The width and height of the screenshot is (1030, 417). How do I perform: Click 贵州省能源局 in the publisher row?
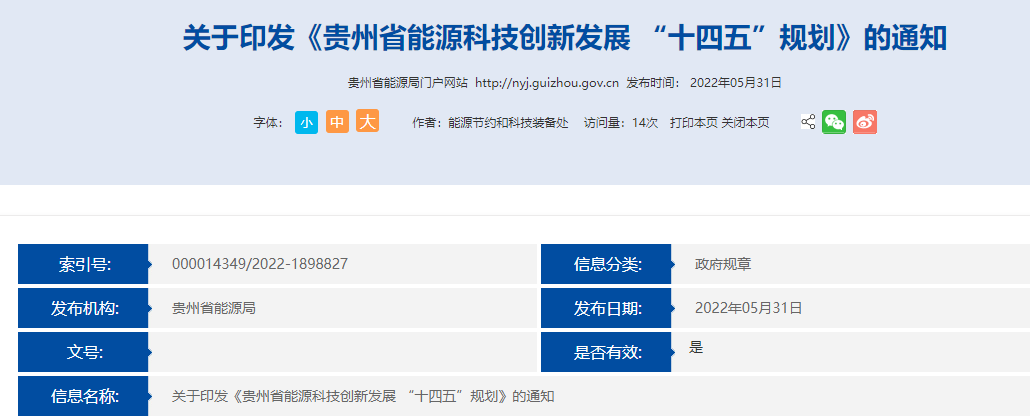(x=213, y=308)
